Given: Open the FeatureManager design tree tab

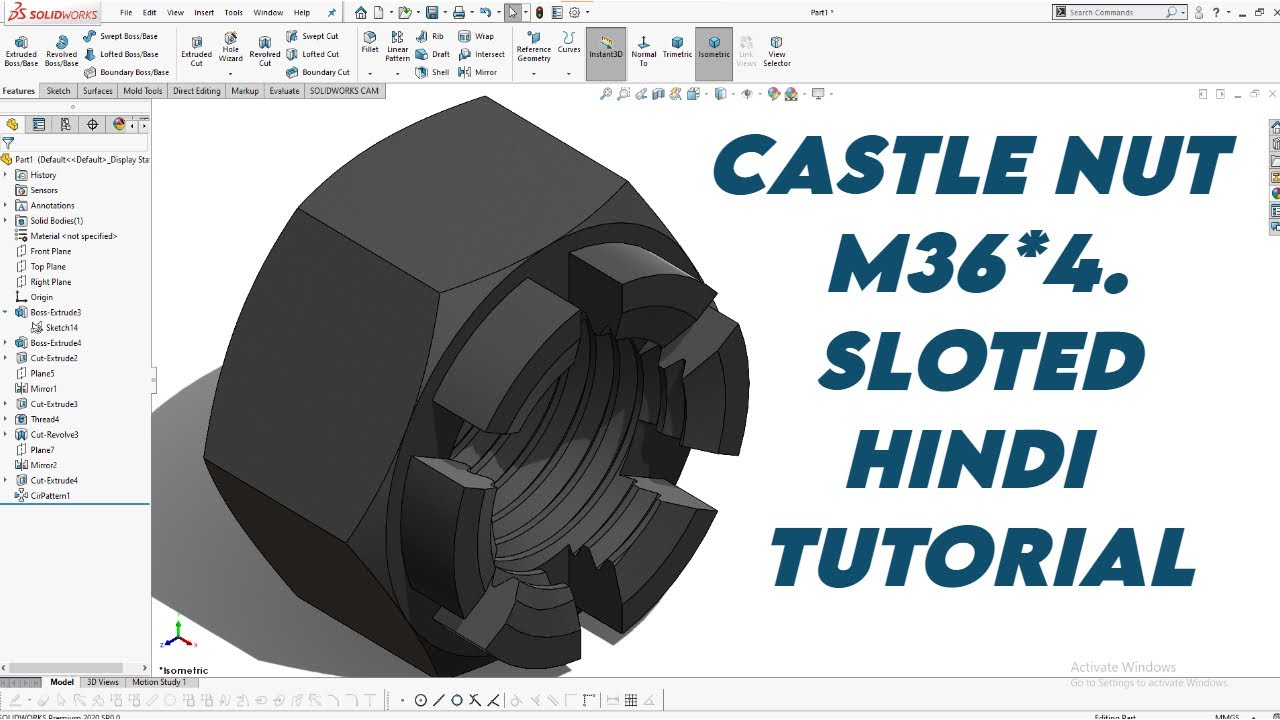Looking at the screenshot, I should pos(12,124).
